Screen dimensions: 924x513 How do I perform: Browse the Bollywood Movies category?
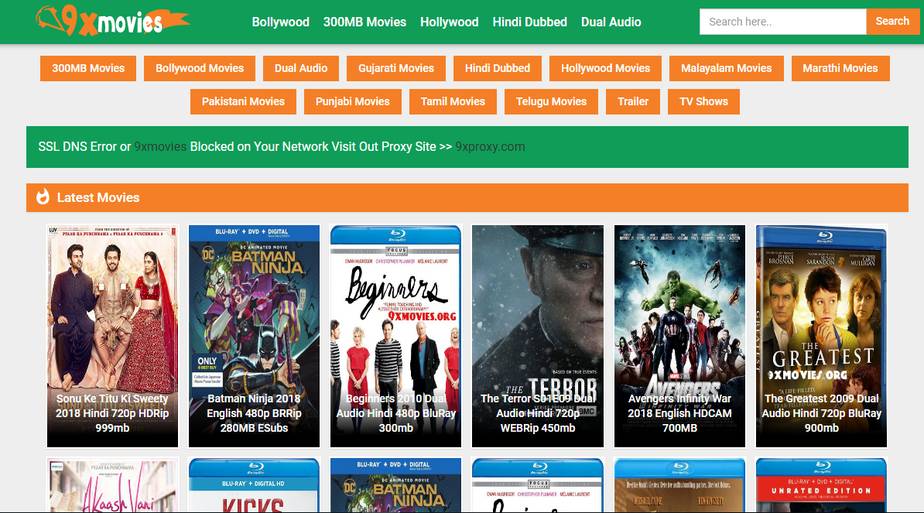pyautogui.click(x=200, y=68)
